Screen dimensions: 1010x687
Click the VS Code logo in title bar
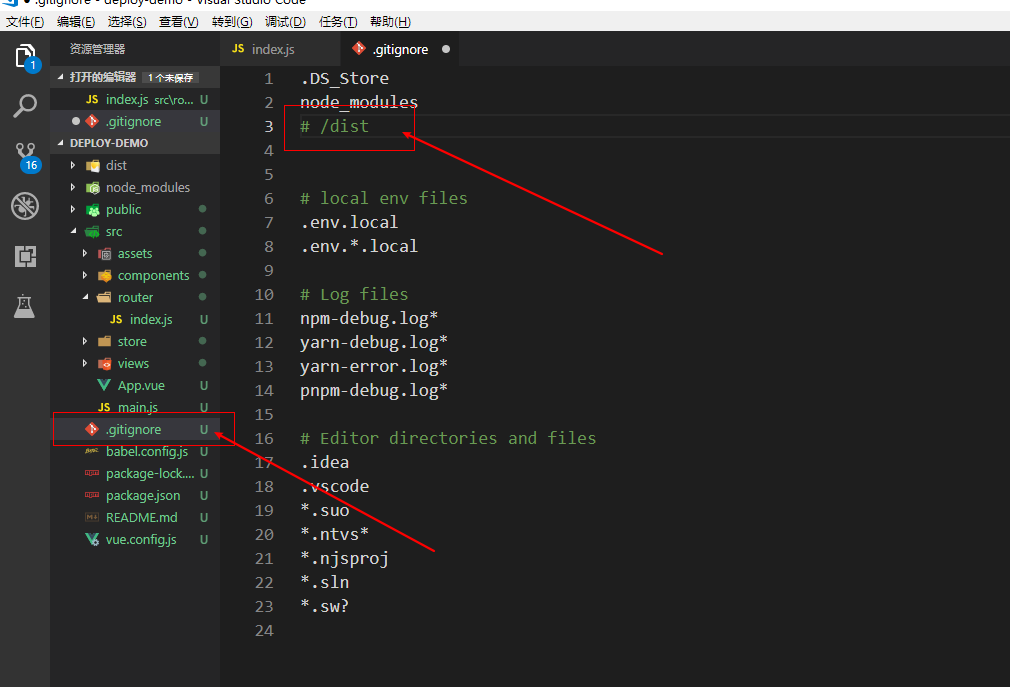click(x=10, y=3)
